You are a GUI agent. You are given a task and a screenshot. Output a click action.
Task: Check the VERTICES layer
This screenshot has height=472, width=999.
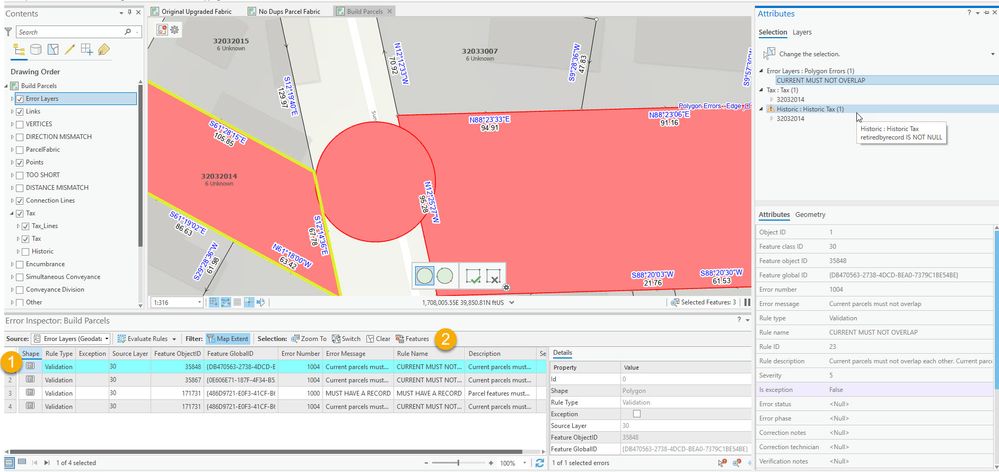point(20,124)
